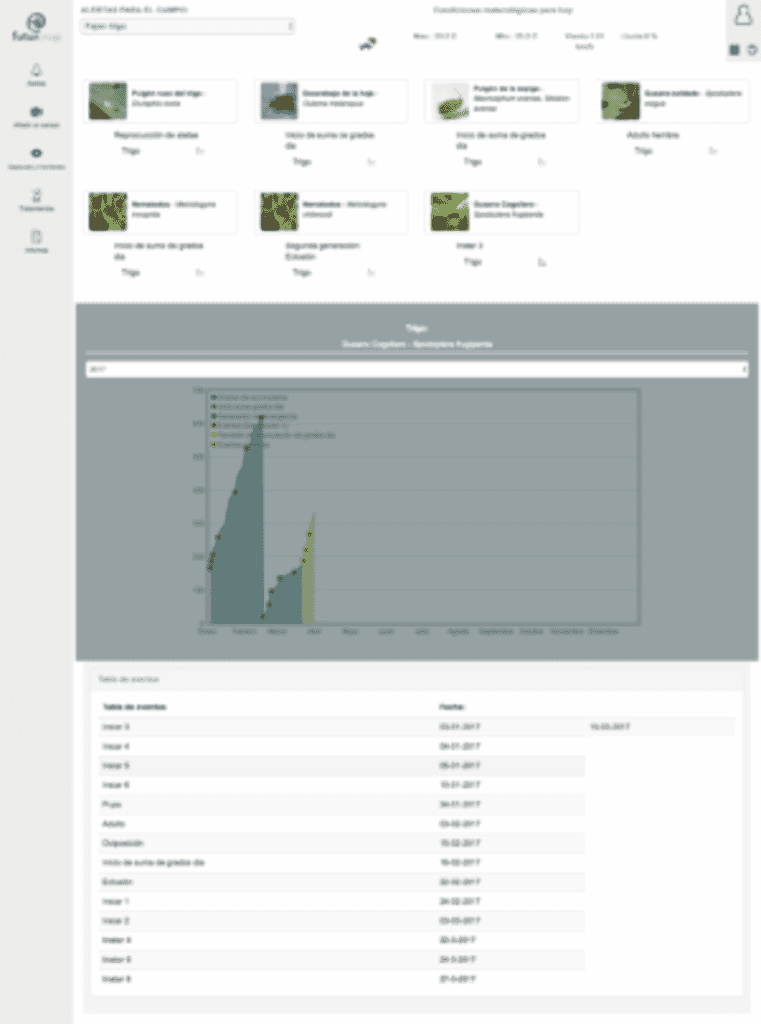Select the Gusano Cogollero pest card

[502, 211]
